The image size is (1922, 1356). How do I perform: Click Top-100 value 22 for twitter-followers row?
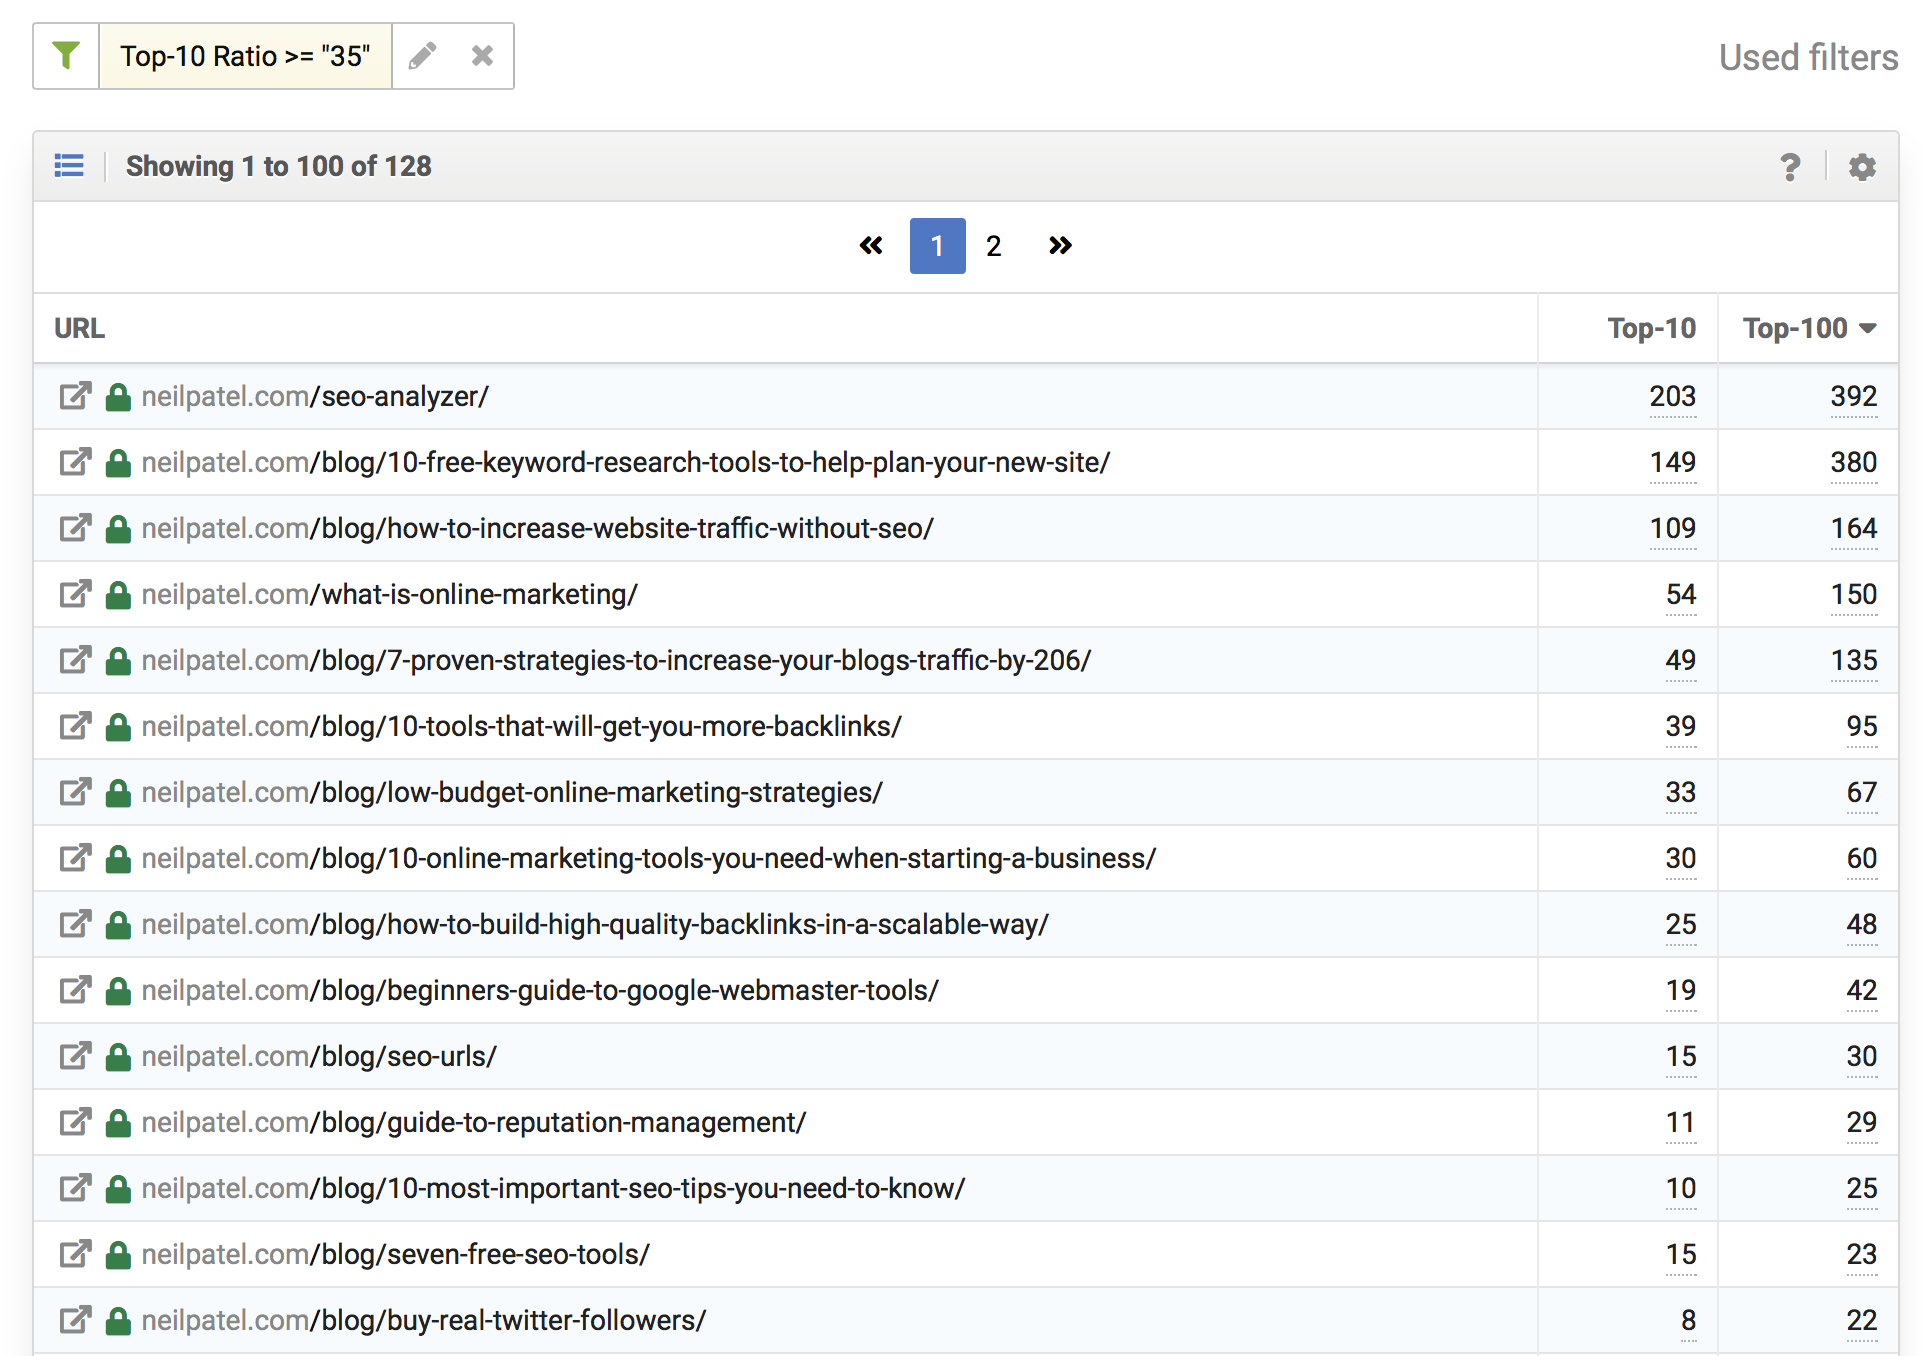[x=1862, y=1320]
